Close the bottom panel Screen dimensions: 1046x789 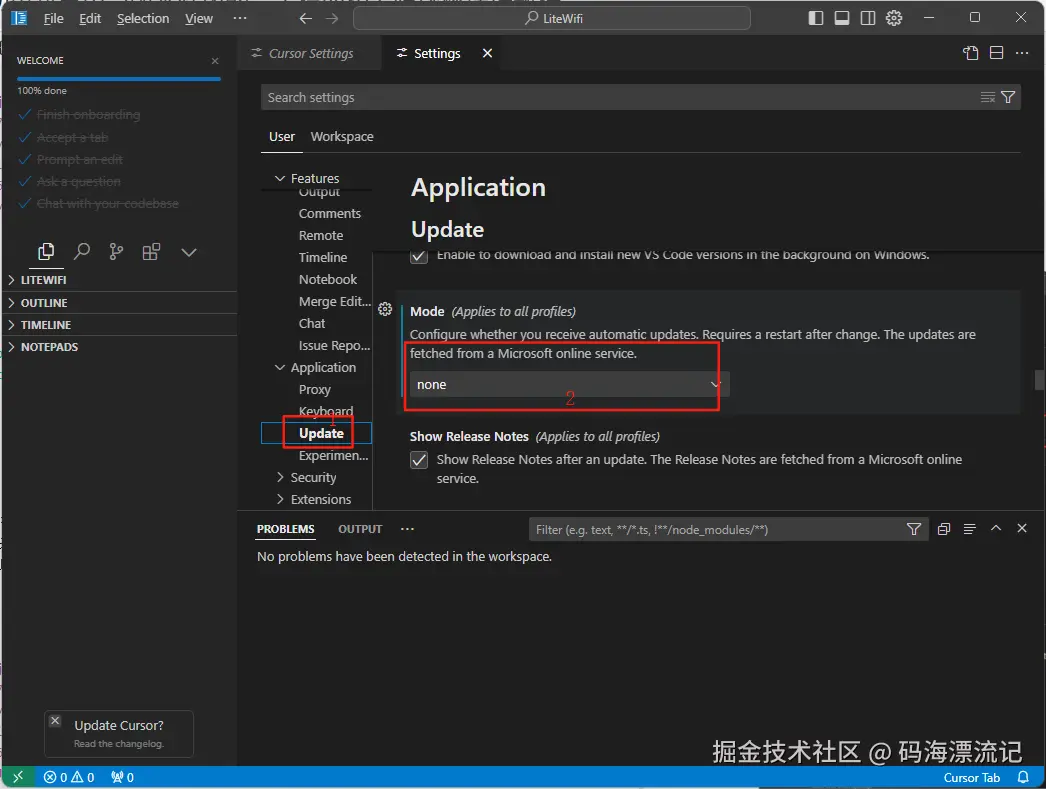click(x=1022, y=528)
